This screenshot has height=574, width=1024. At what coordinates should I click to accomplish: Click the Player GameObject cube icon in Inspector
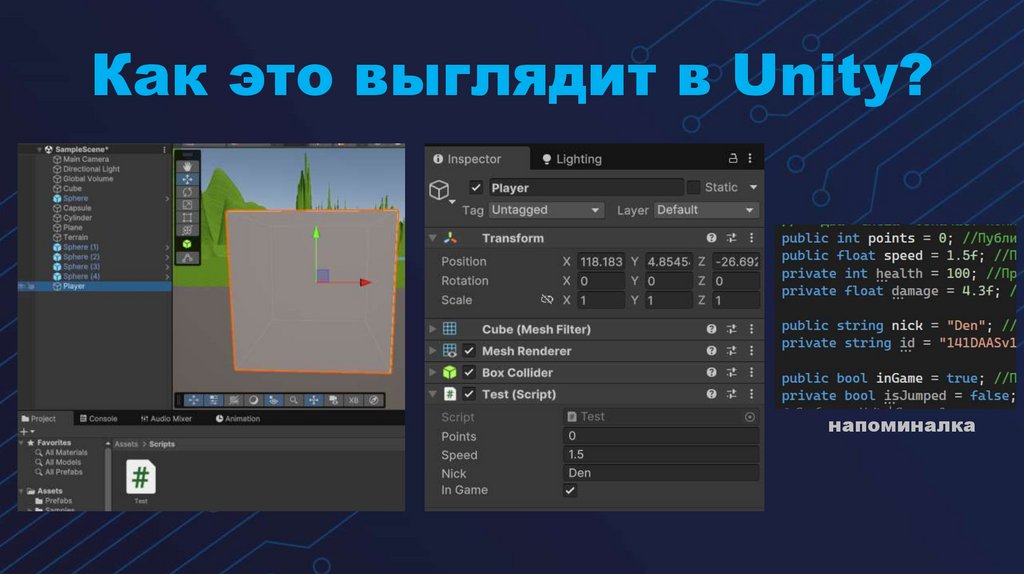click(440, 189)
